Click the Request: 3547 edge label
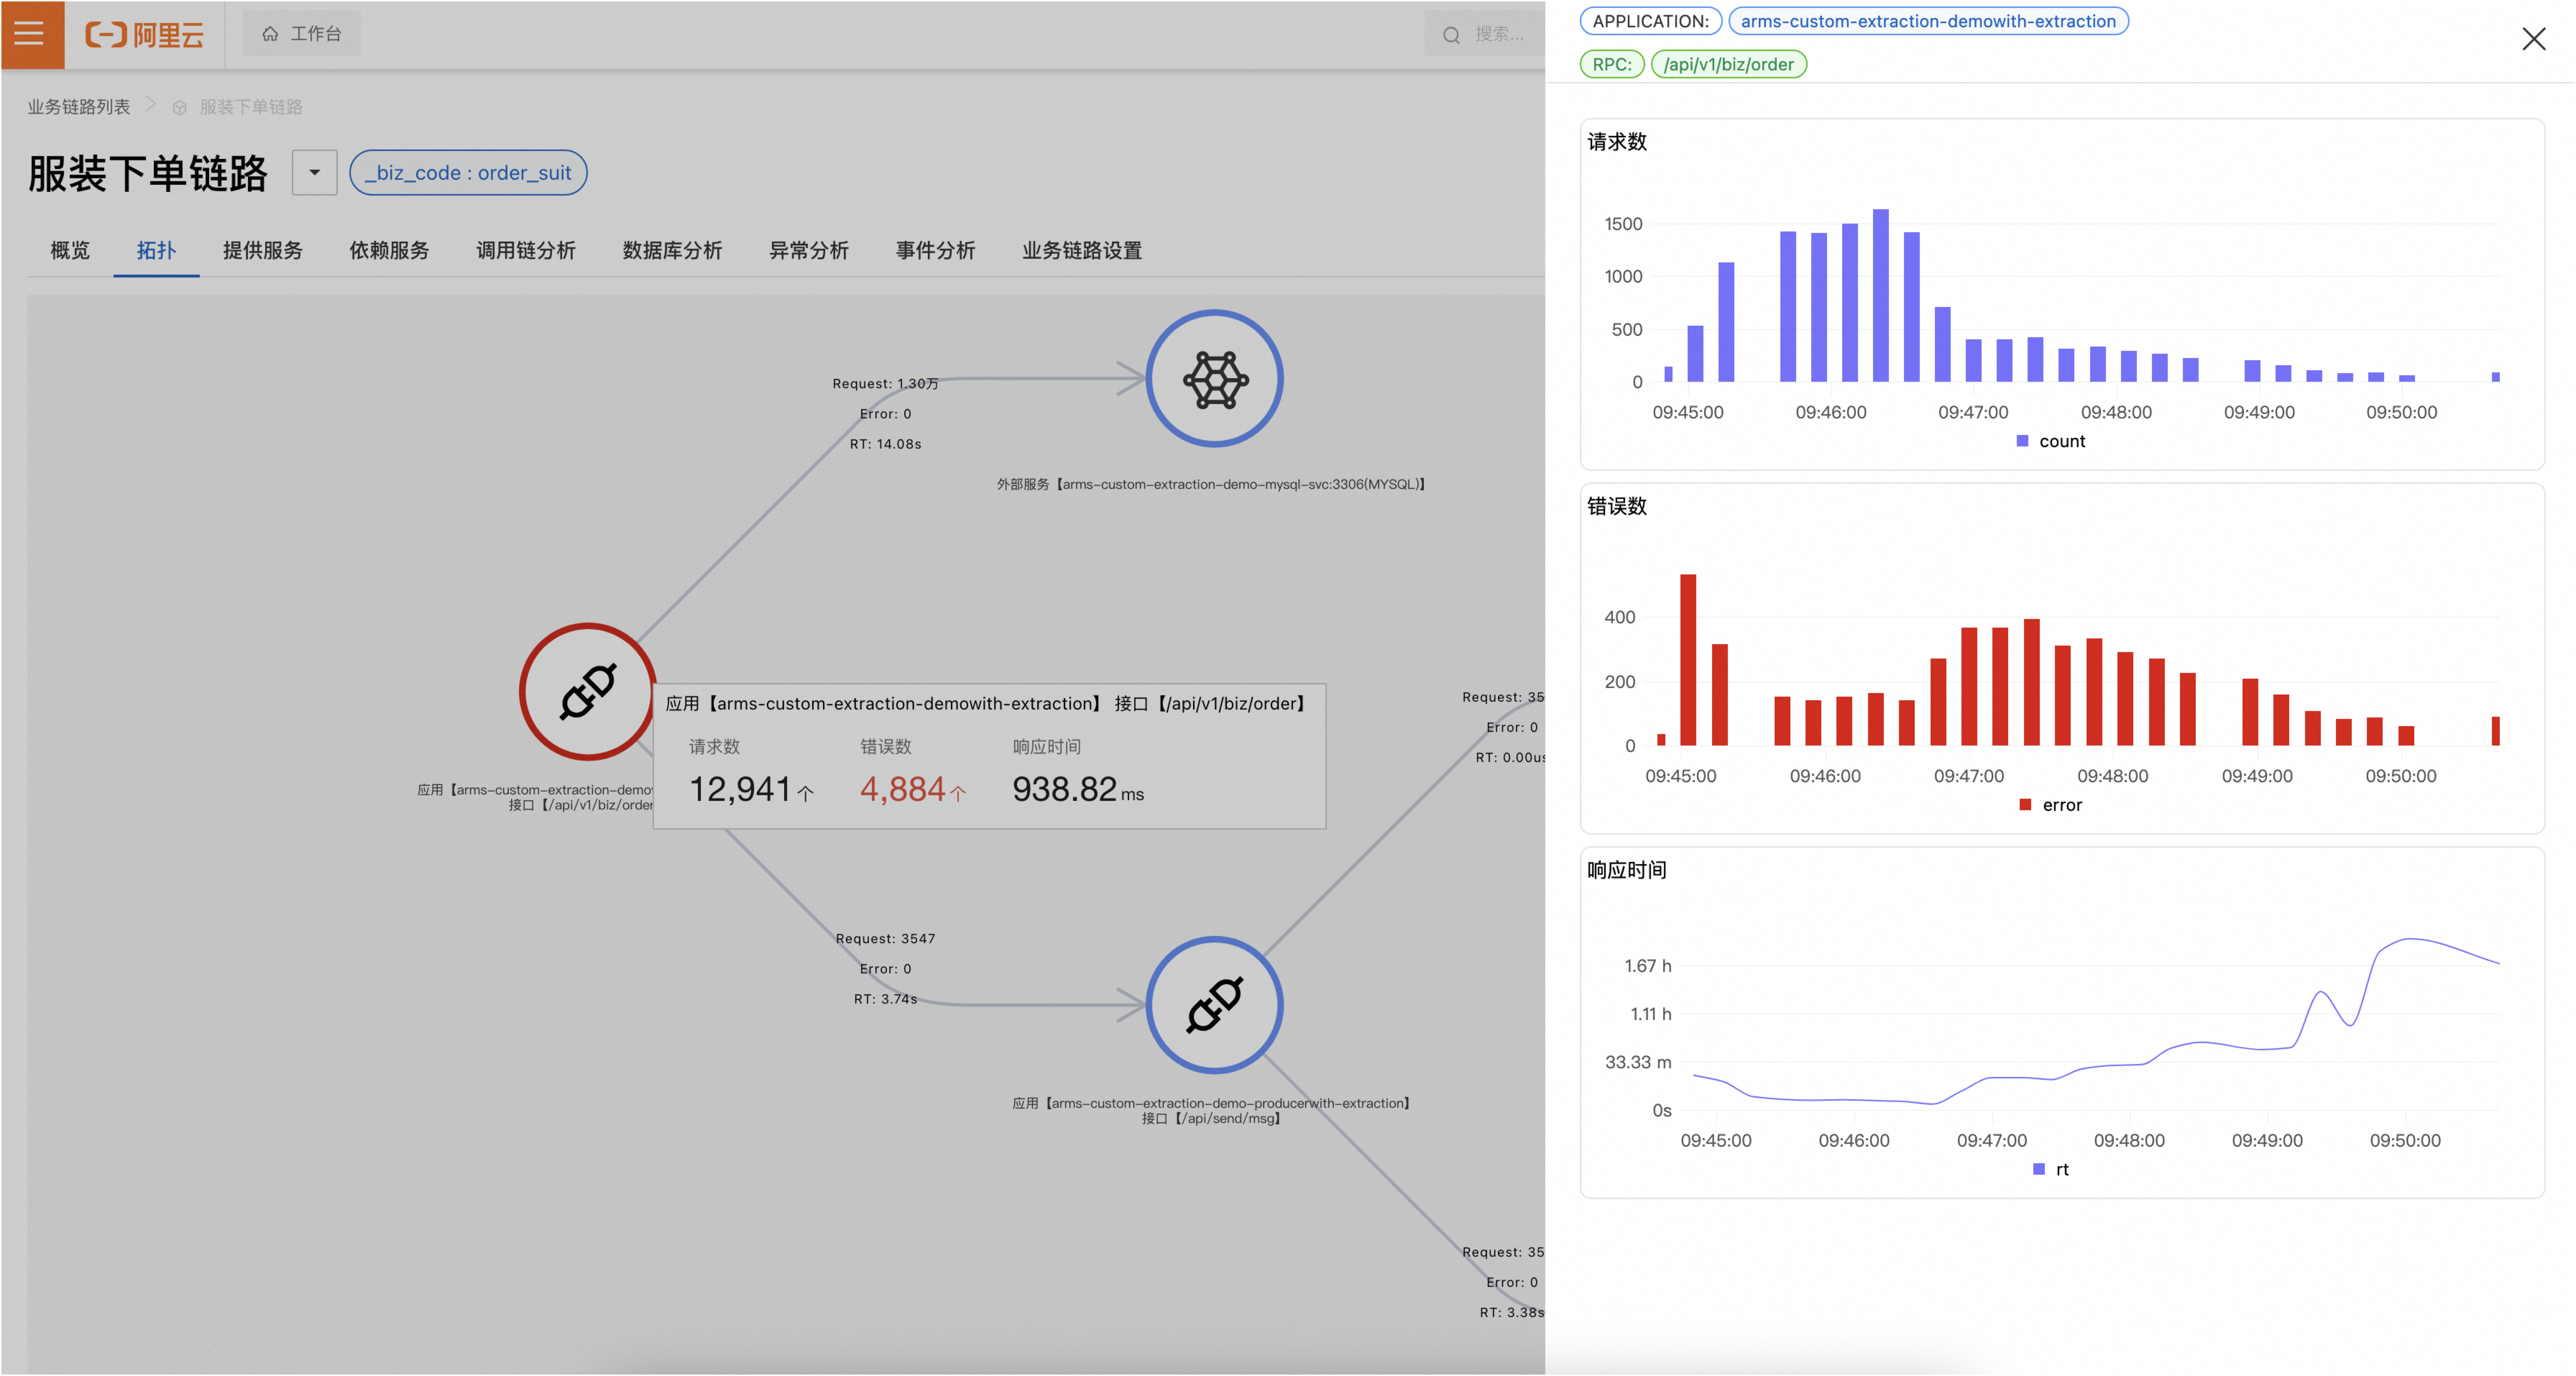 [885, 939]
